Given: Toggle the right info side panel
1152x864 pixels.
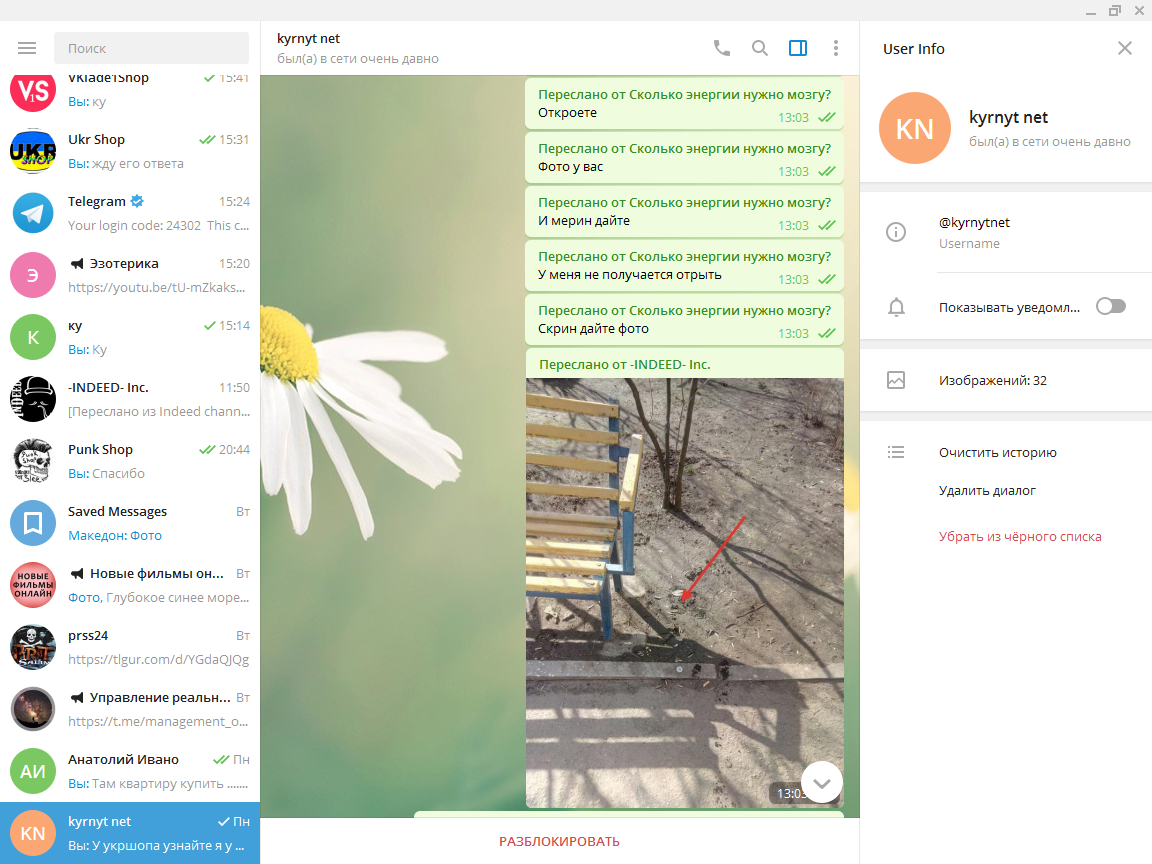Looking at the screenshot, I should (798, 48).
